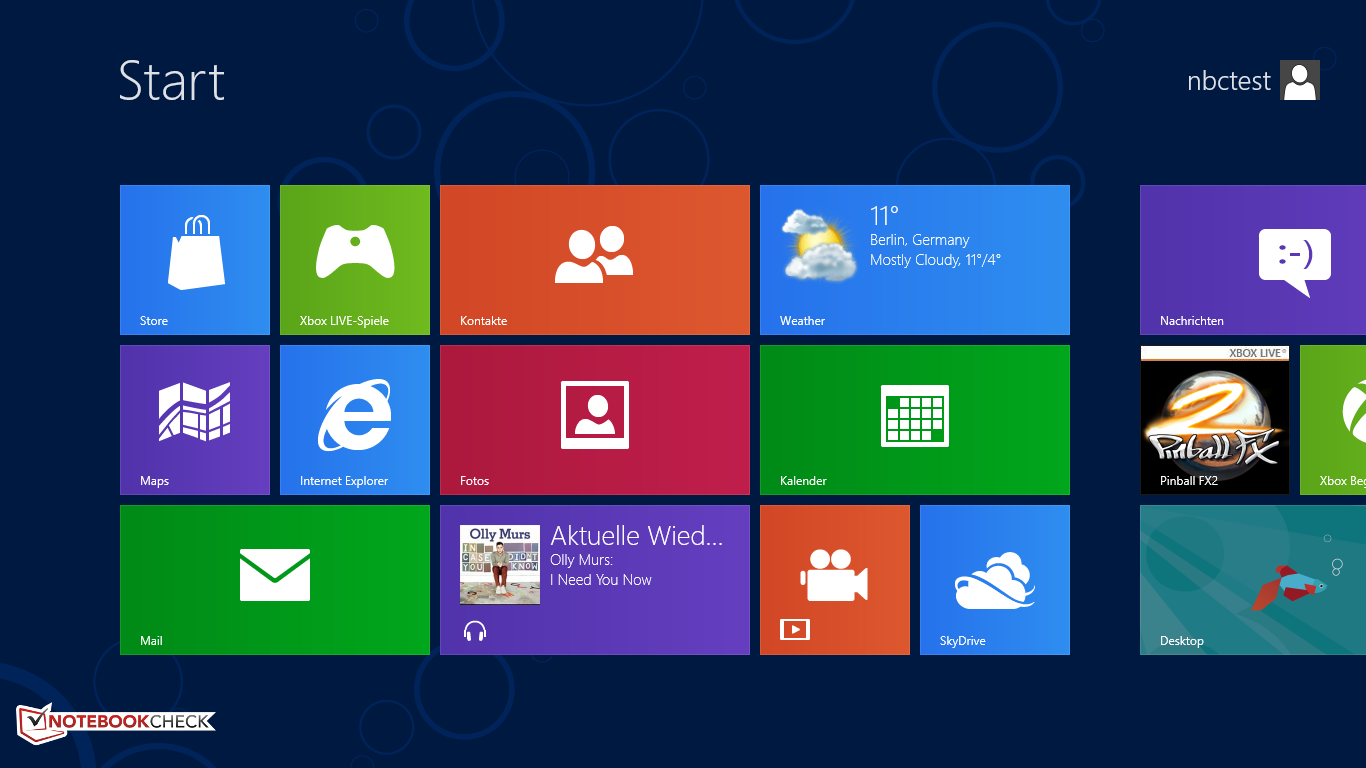
Task: Open the Store shopping bag tile
Action: tap(195, 260)
